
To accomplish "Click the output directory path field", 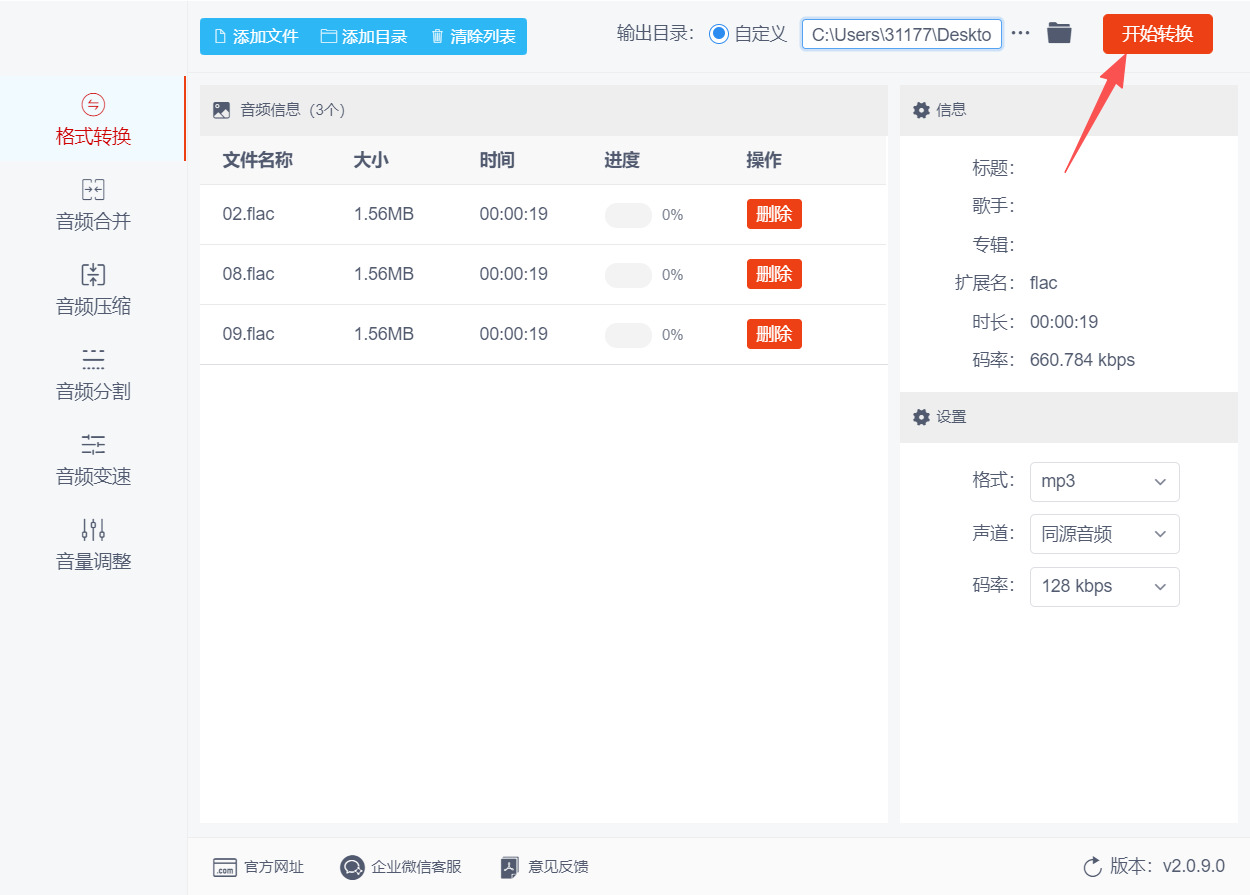I will pos(901,34).
